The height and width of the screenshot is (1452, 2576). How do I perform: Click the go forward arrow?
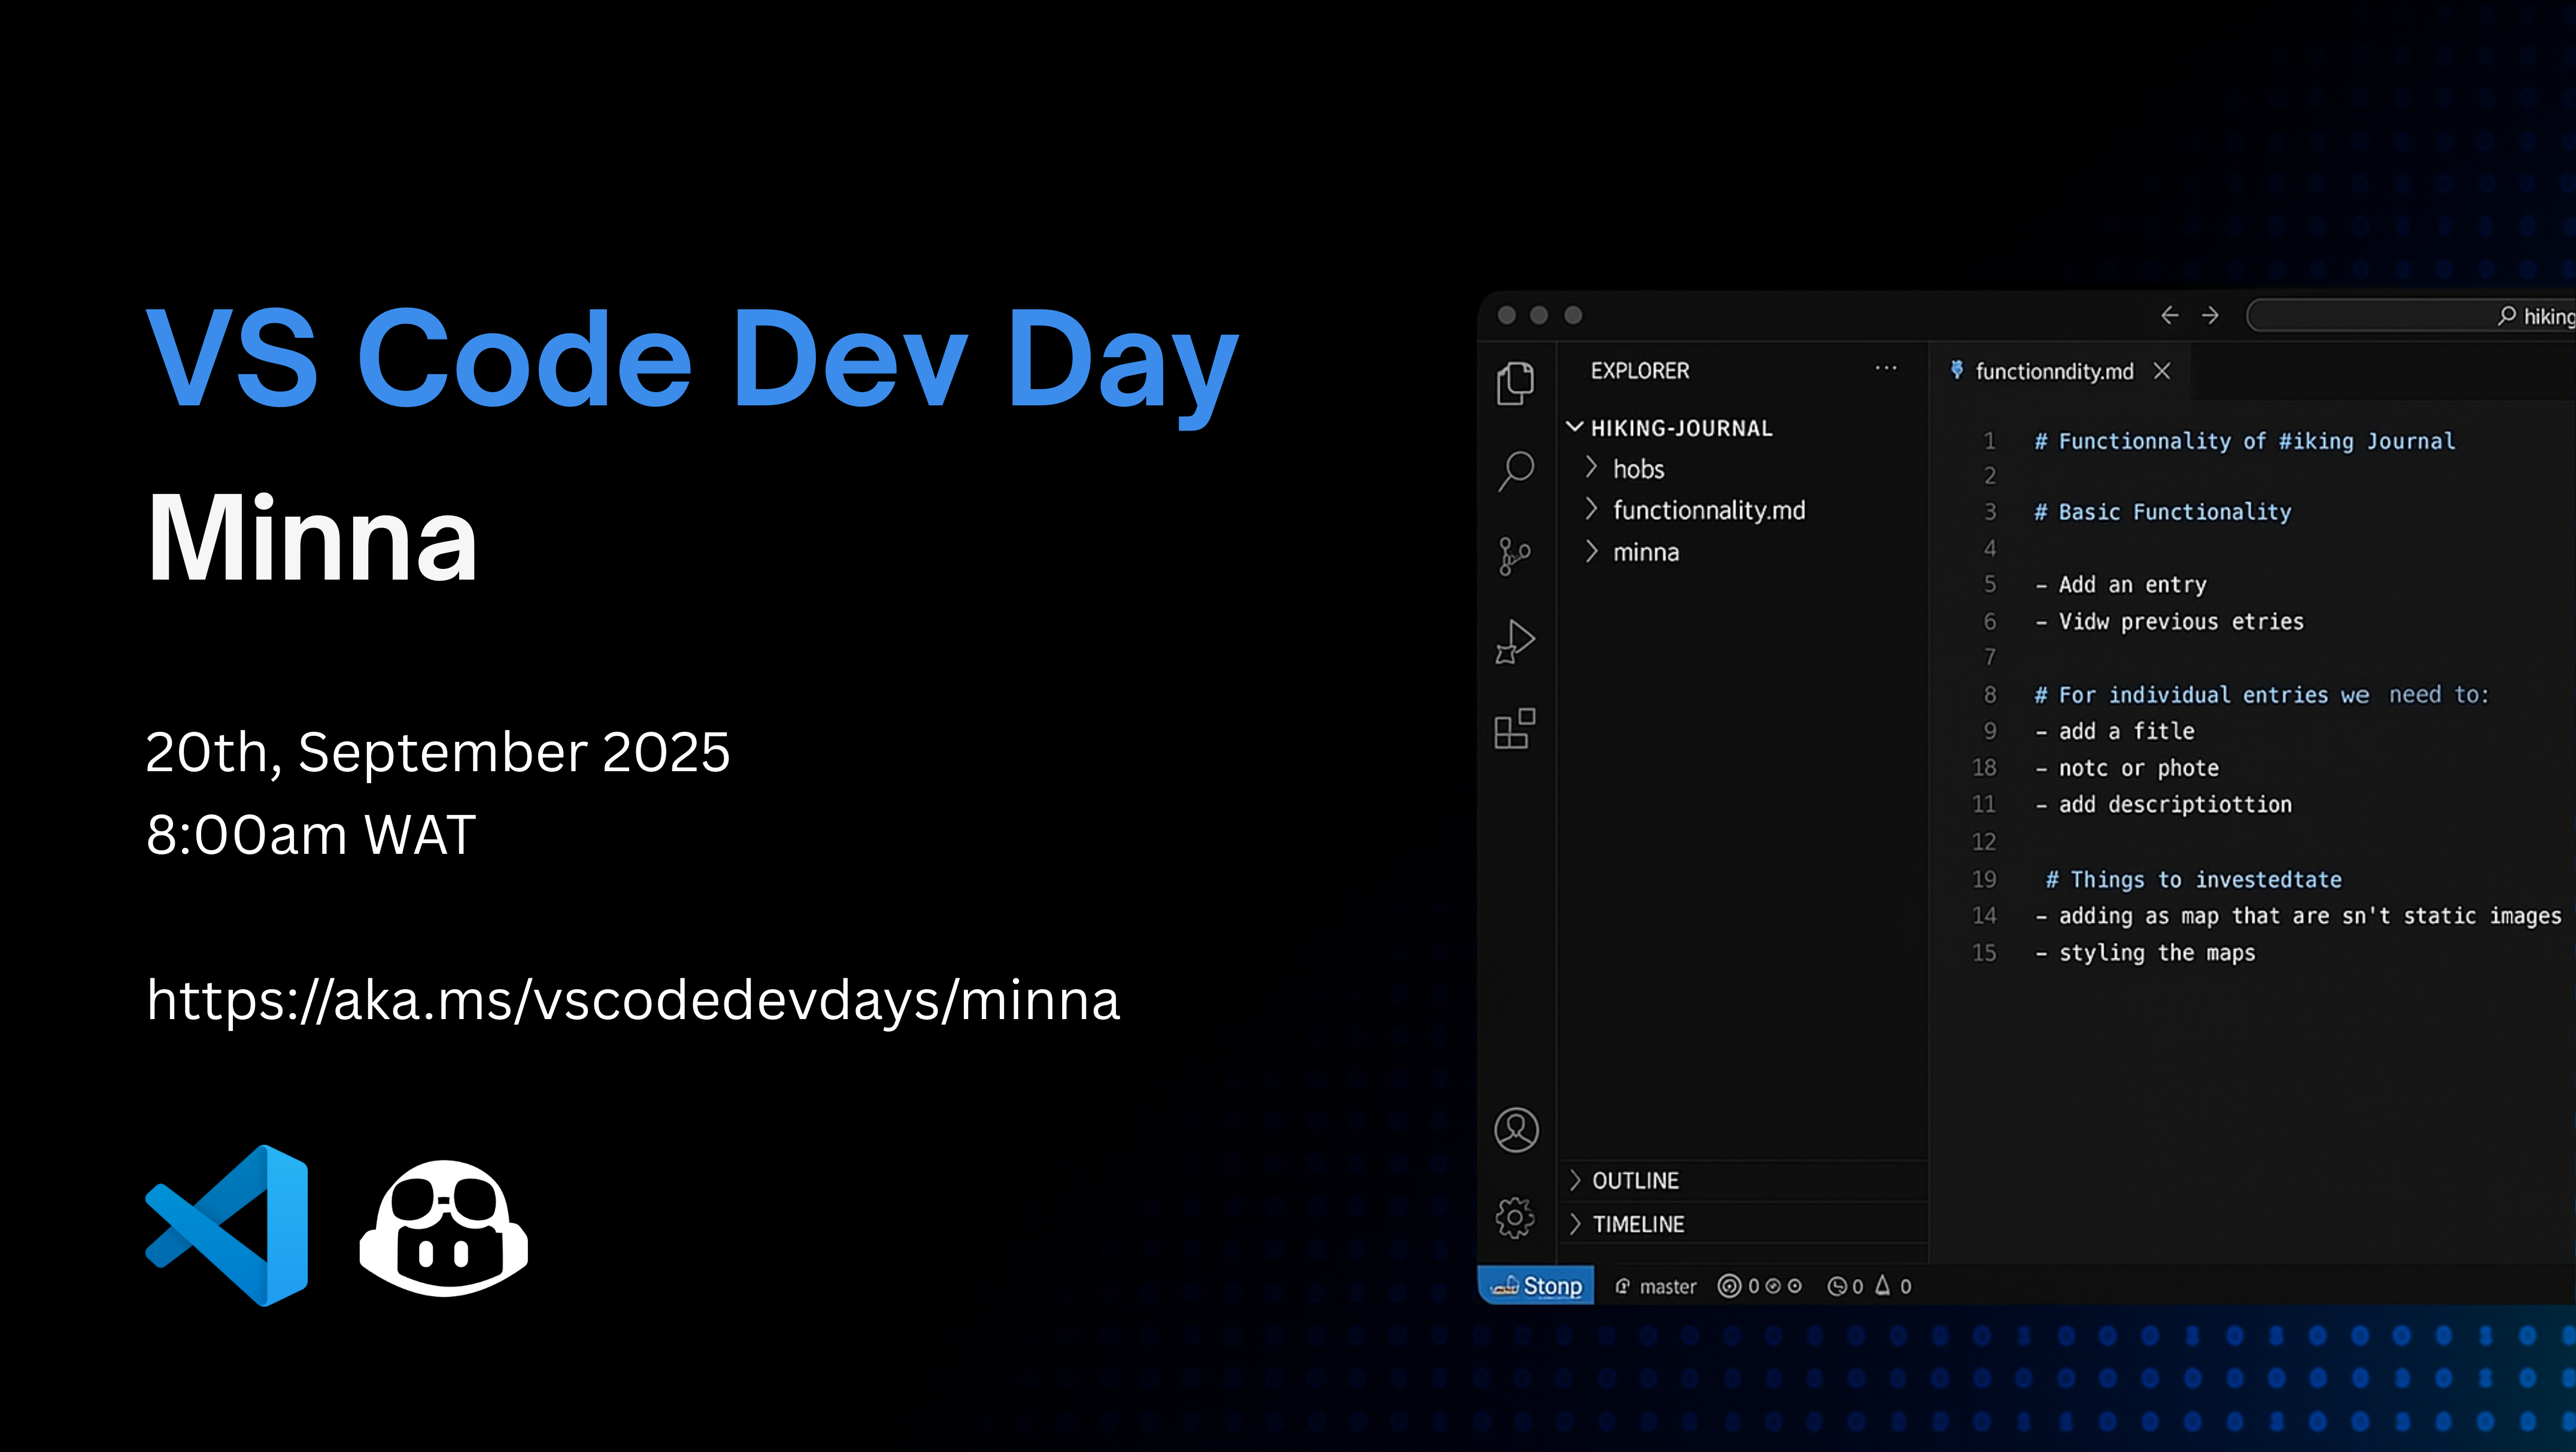click(2210, 316)
